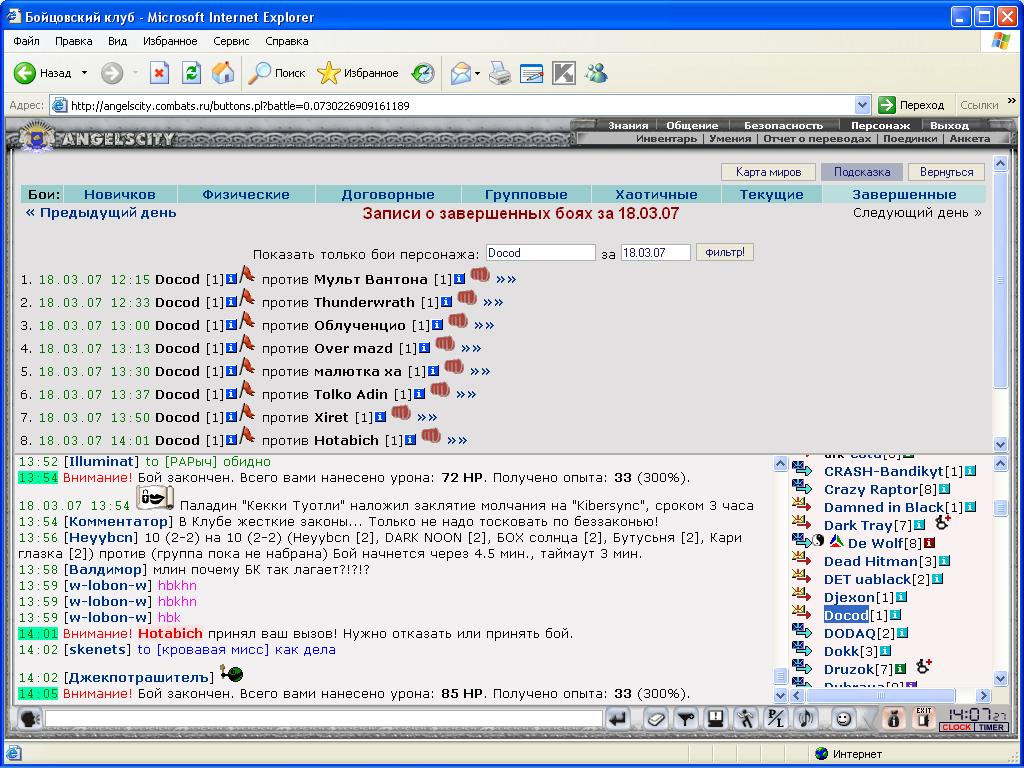Click the Messenger people icon in IE toolbar
This screenshot has height=768, width=1024.
tap(596, 73)
